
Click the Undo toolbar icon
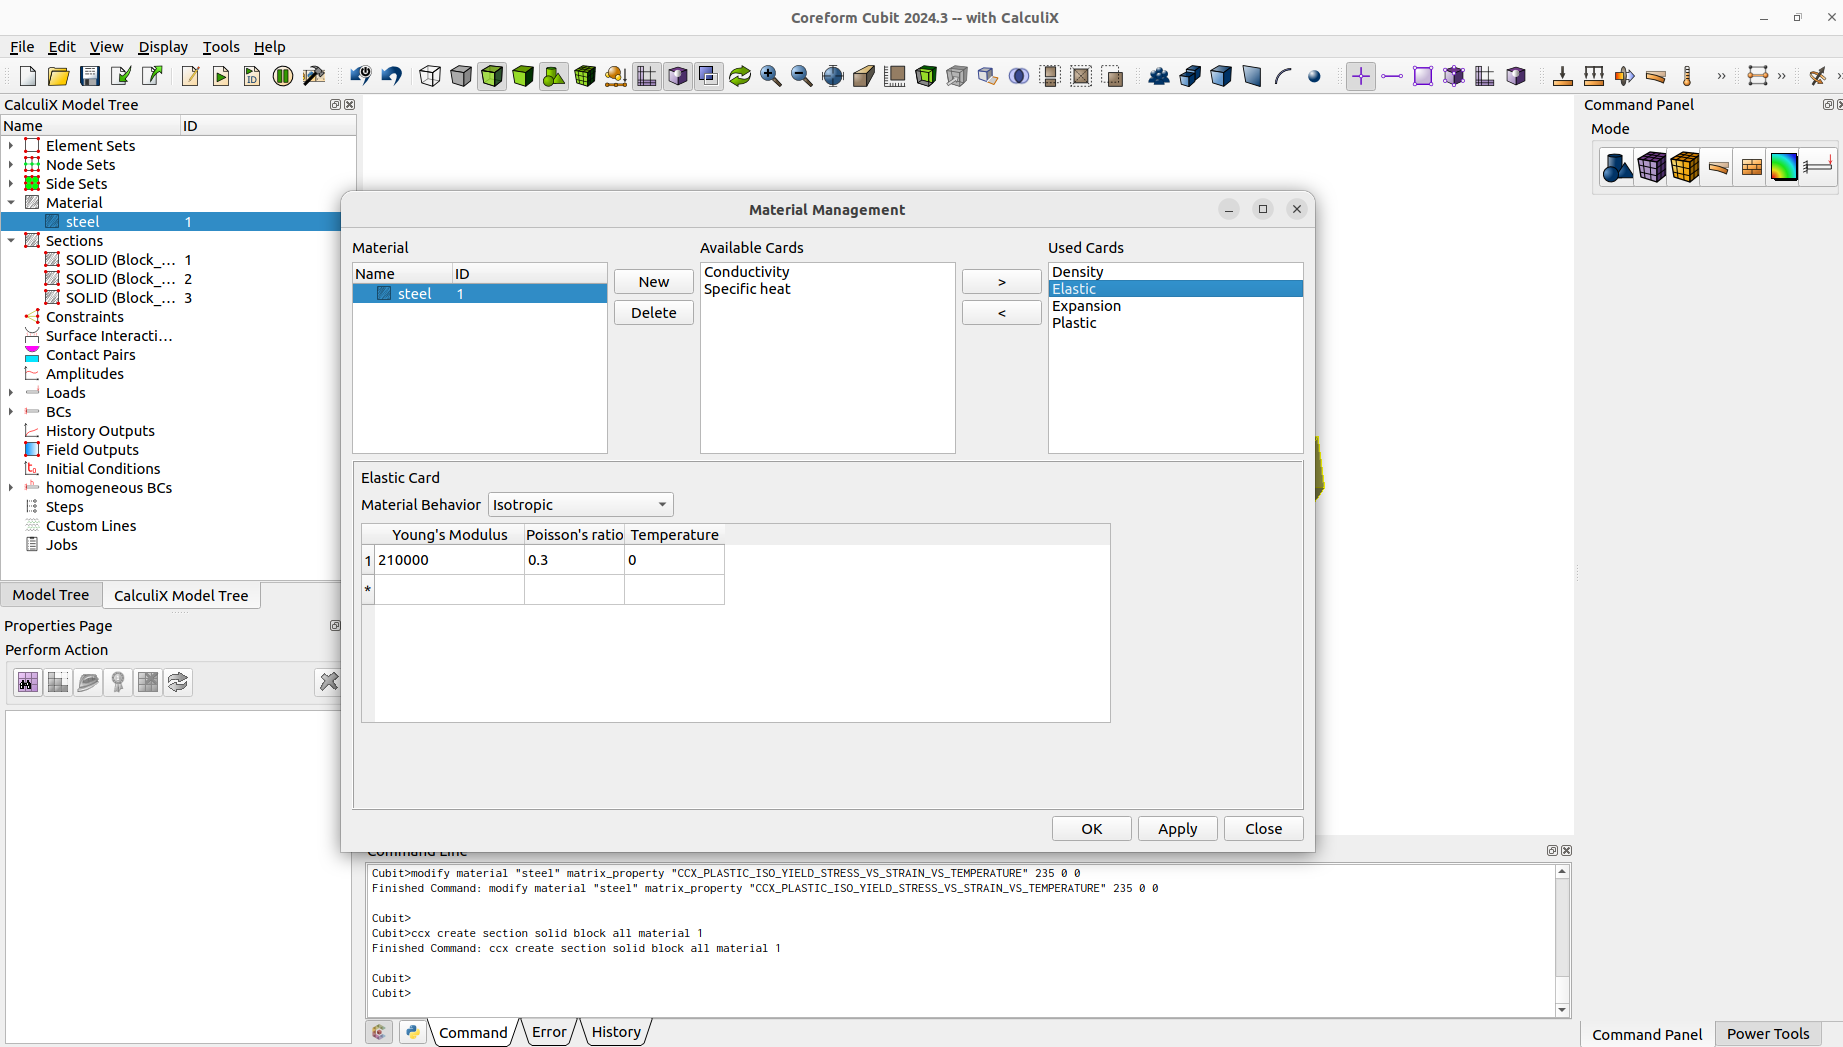point(391,76)
